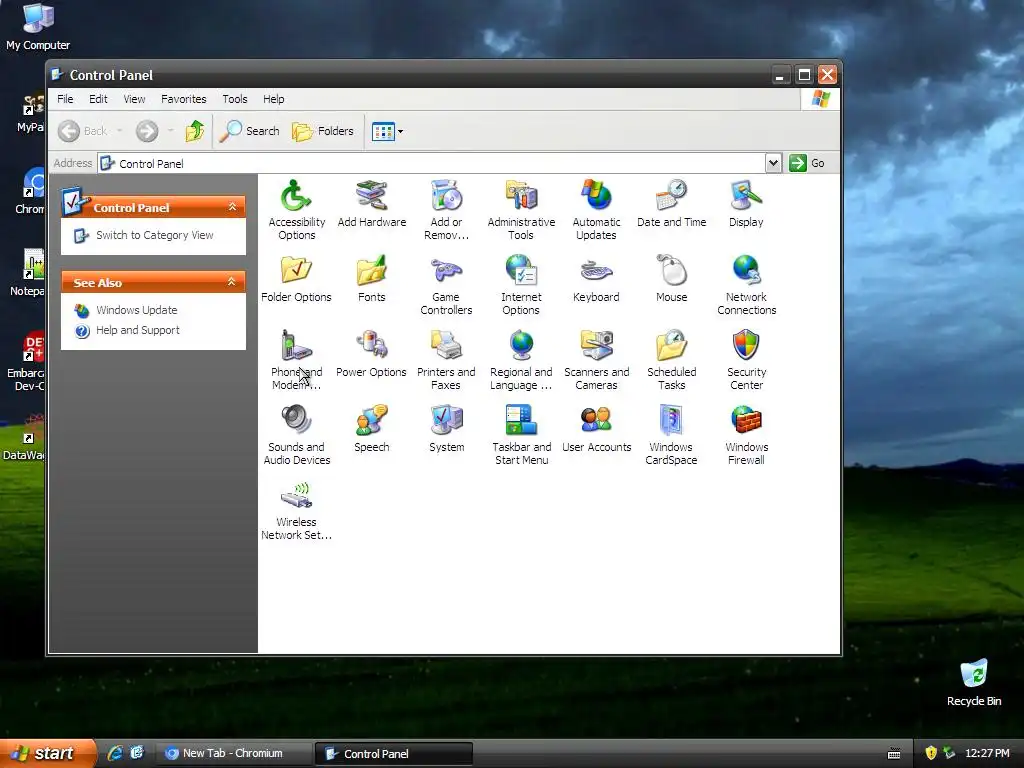Select Internet Options icon
This screenshot has width=1024, height=768.
521,285
